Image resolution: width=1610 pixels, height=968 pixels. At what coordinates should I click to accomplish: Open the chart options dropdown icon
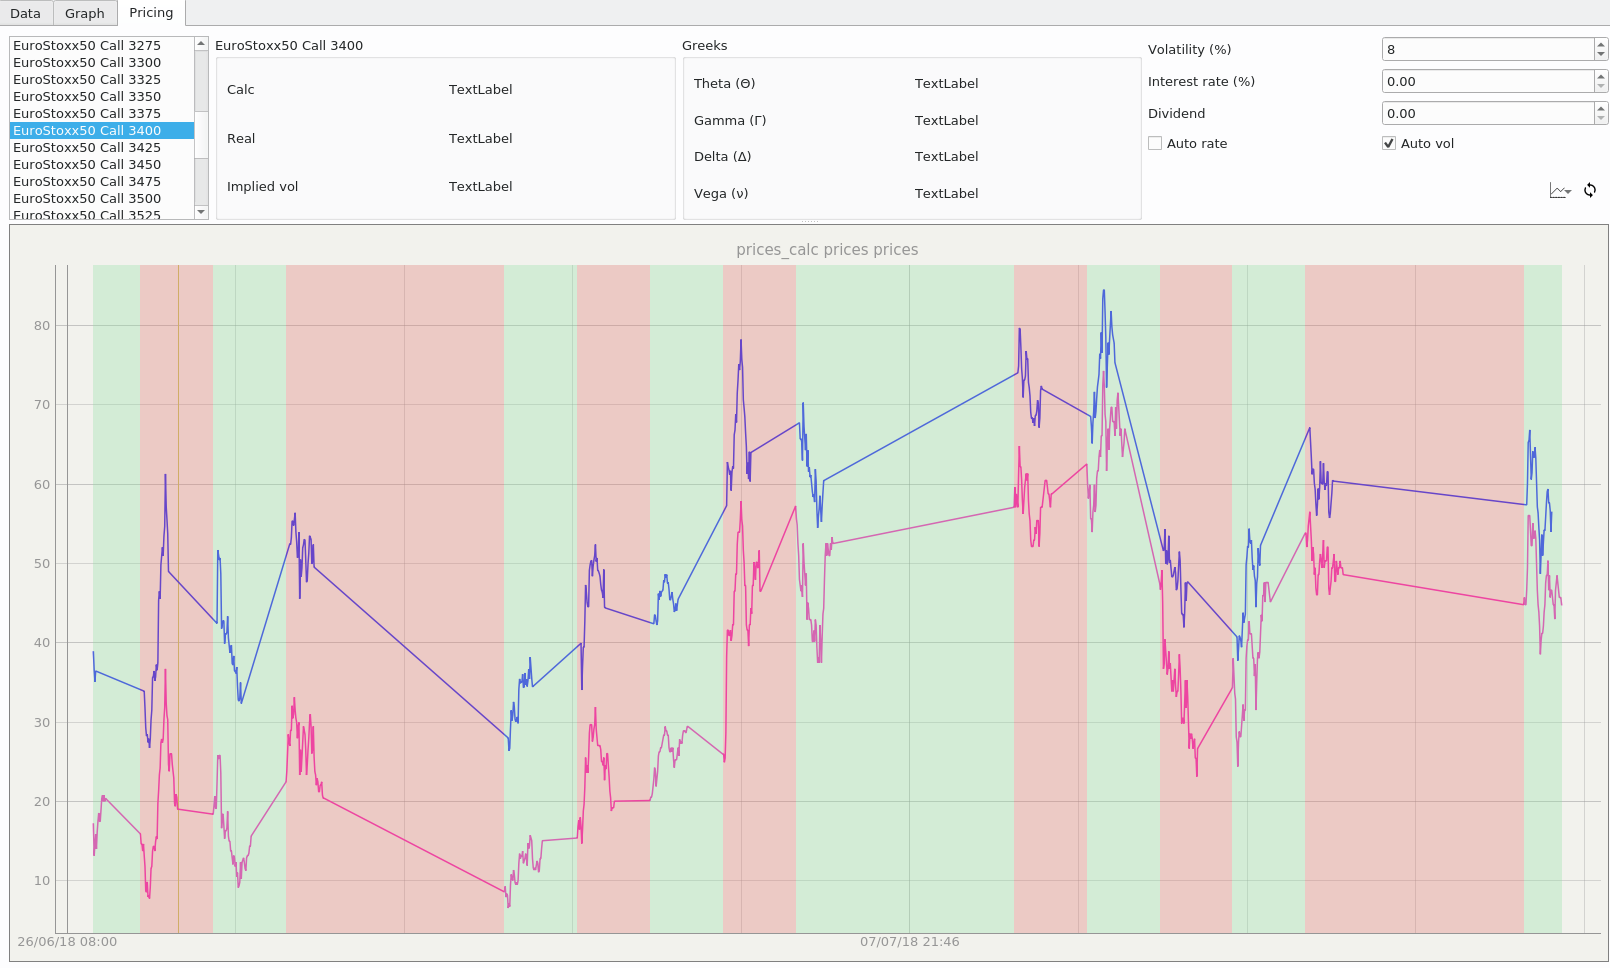[1560, 190]
